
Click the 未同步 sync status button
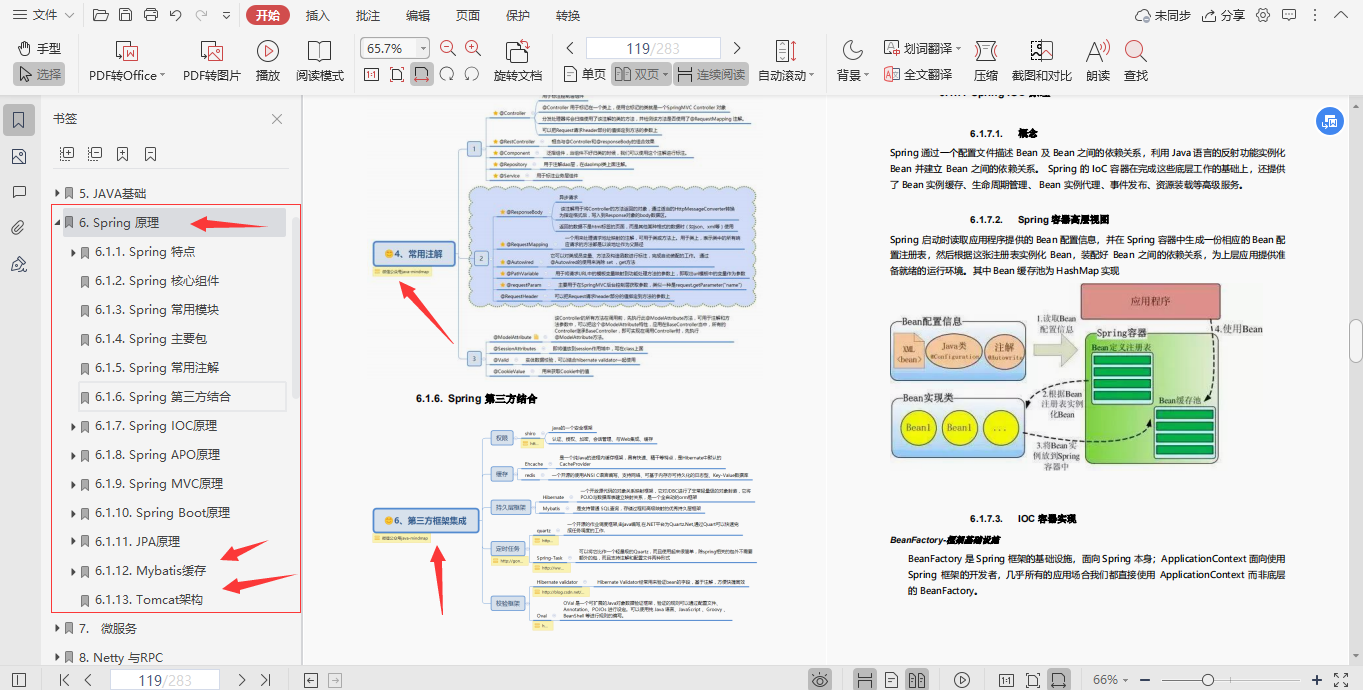click(x=1163, y=15)
